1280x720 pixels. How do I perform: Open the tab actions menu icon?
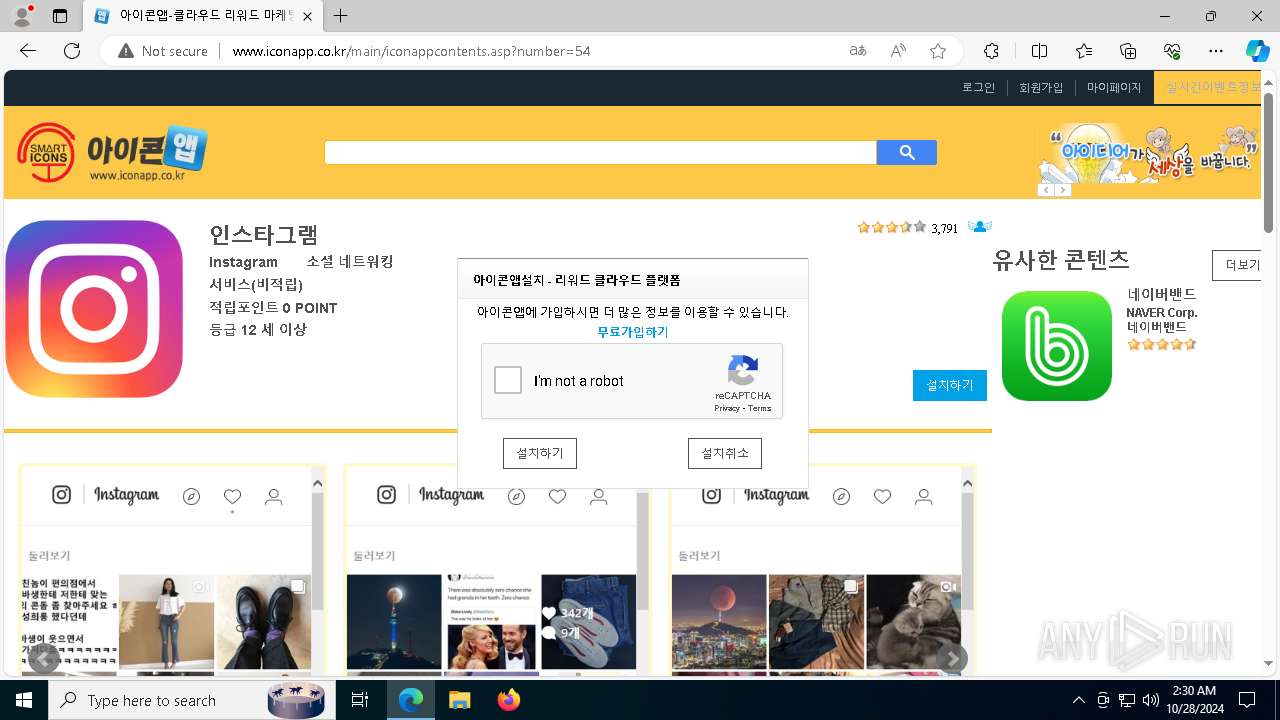[x=60, y=16]
